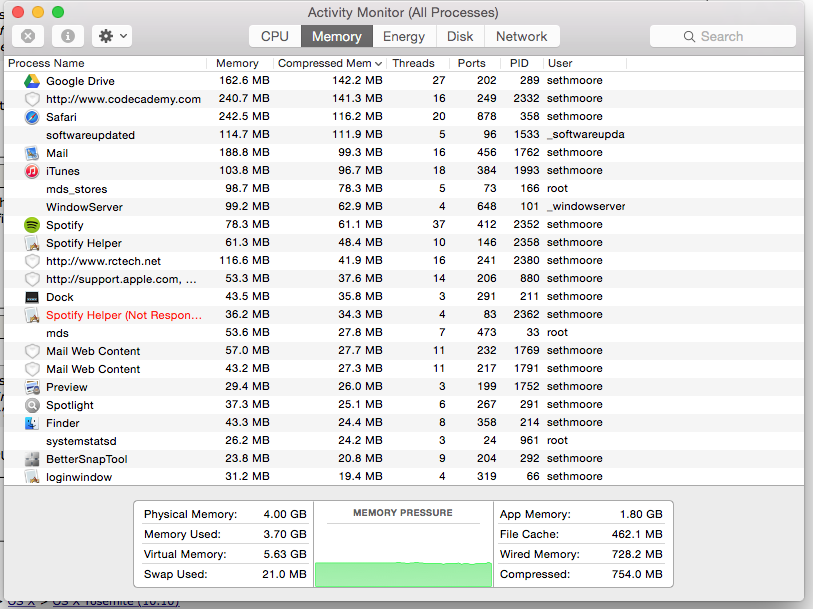Click the support.apple.com shield icon
Screen dimensions: 813x609
[x=32, y=279]
